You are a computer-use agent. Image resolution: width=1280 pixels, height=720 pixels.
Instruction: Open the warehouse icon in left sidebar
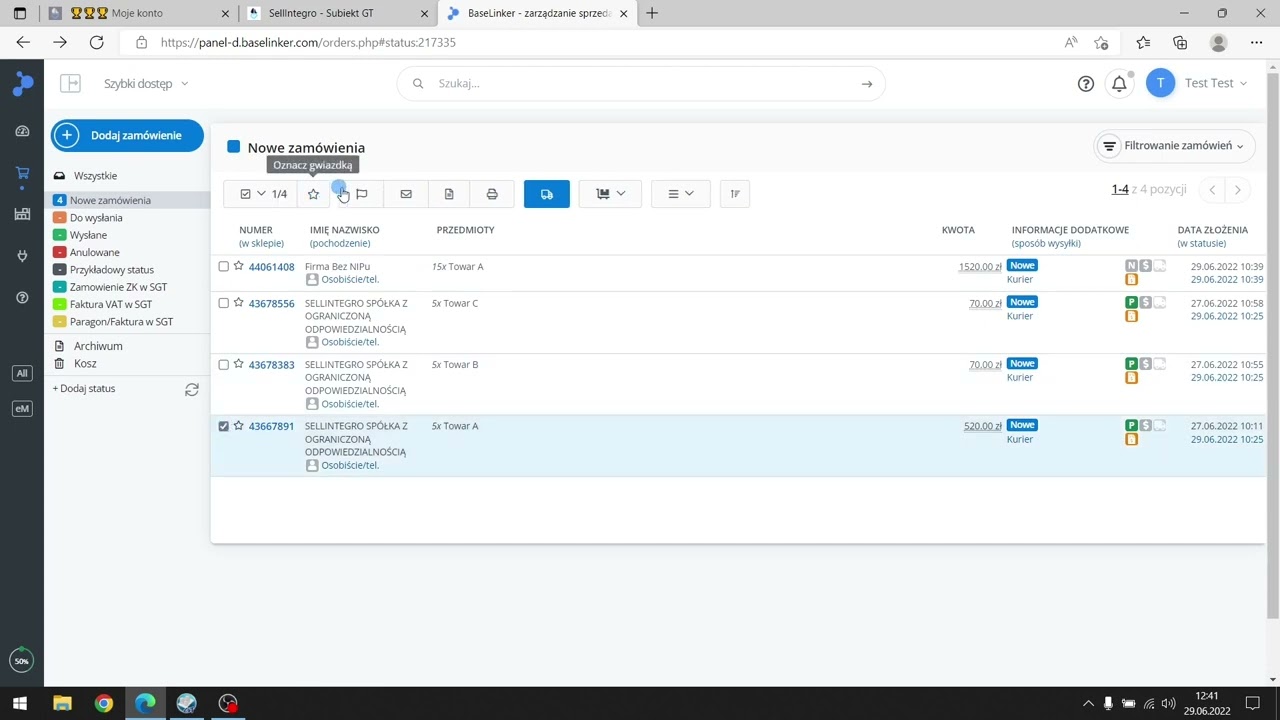(22, 214)
